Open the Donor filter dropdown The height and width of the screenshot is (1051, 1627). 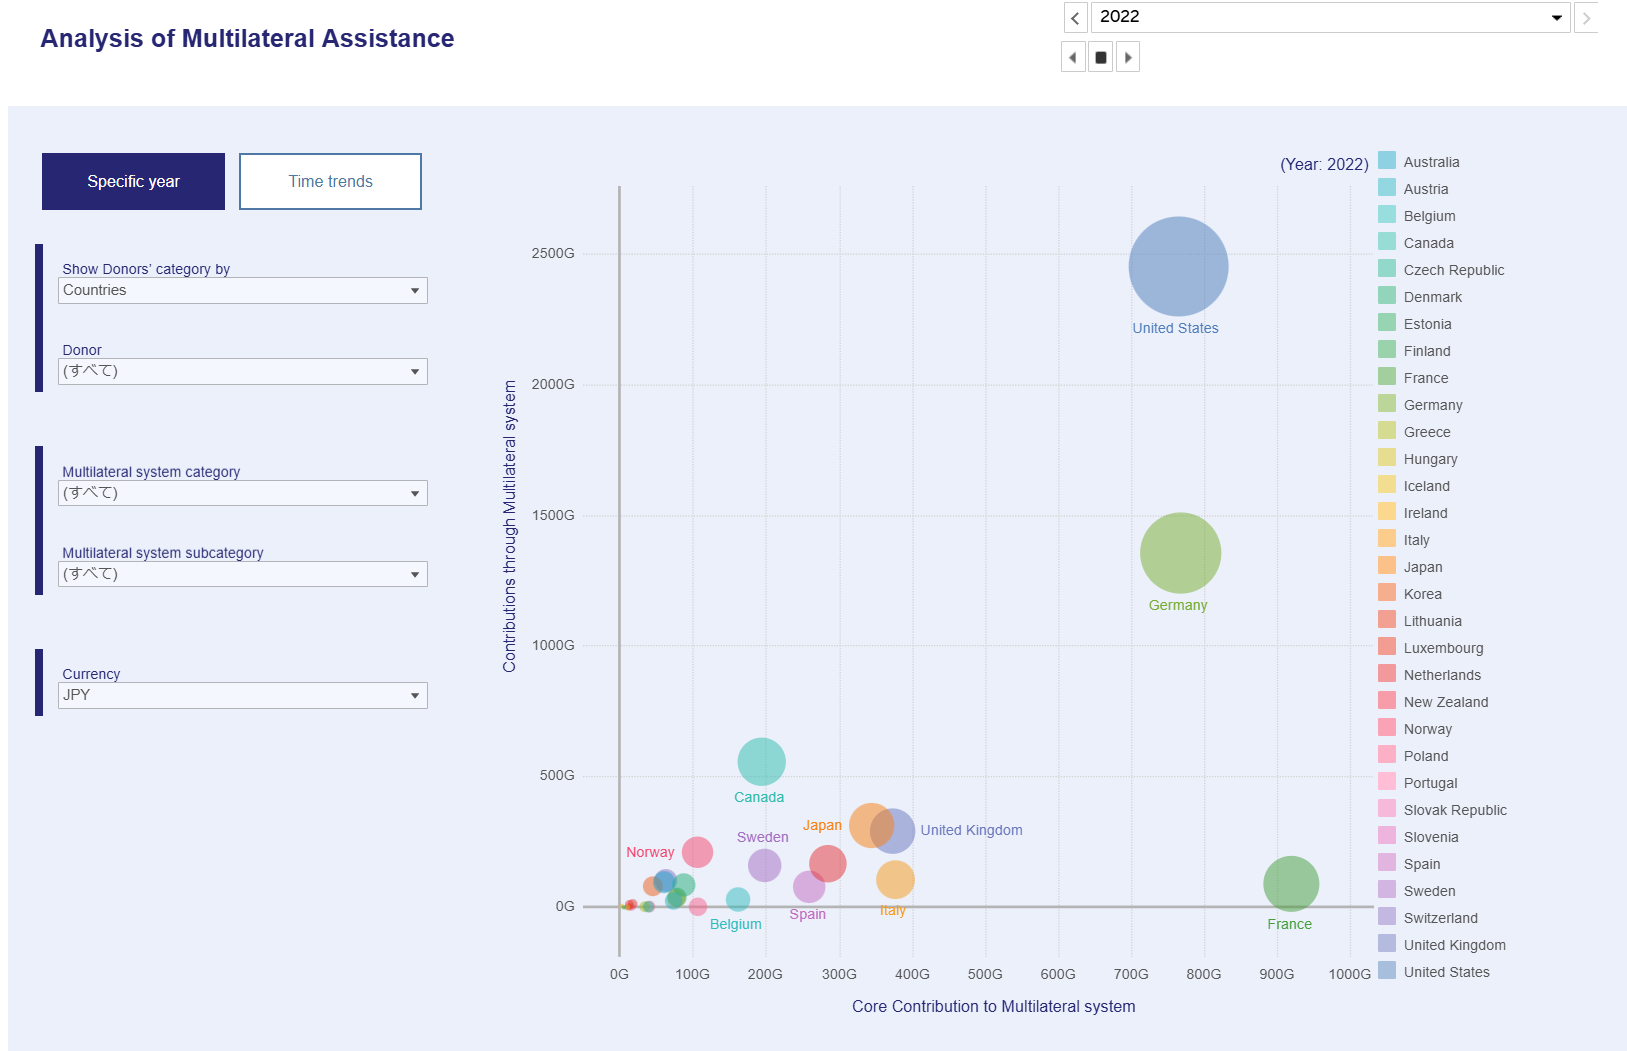click(243, 371)
